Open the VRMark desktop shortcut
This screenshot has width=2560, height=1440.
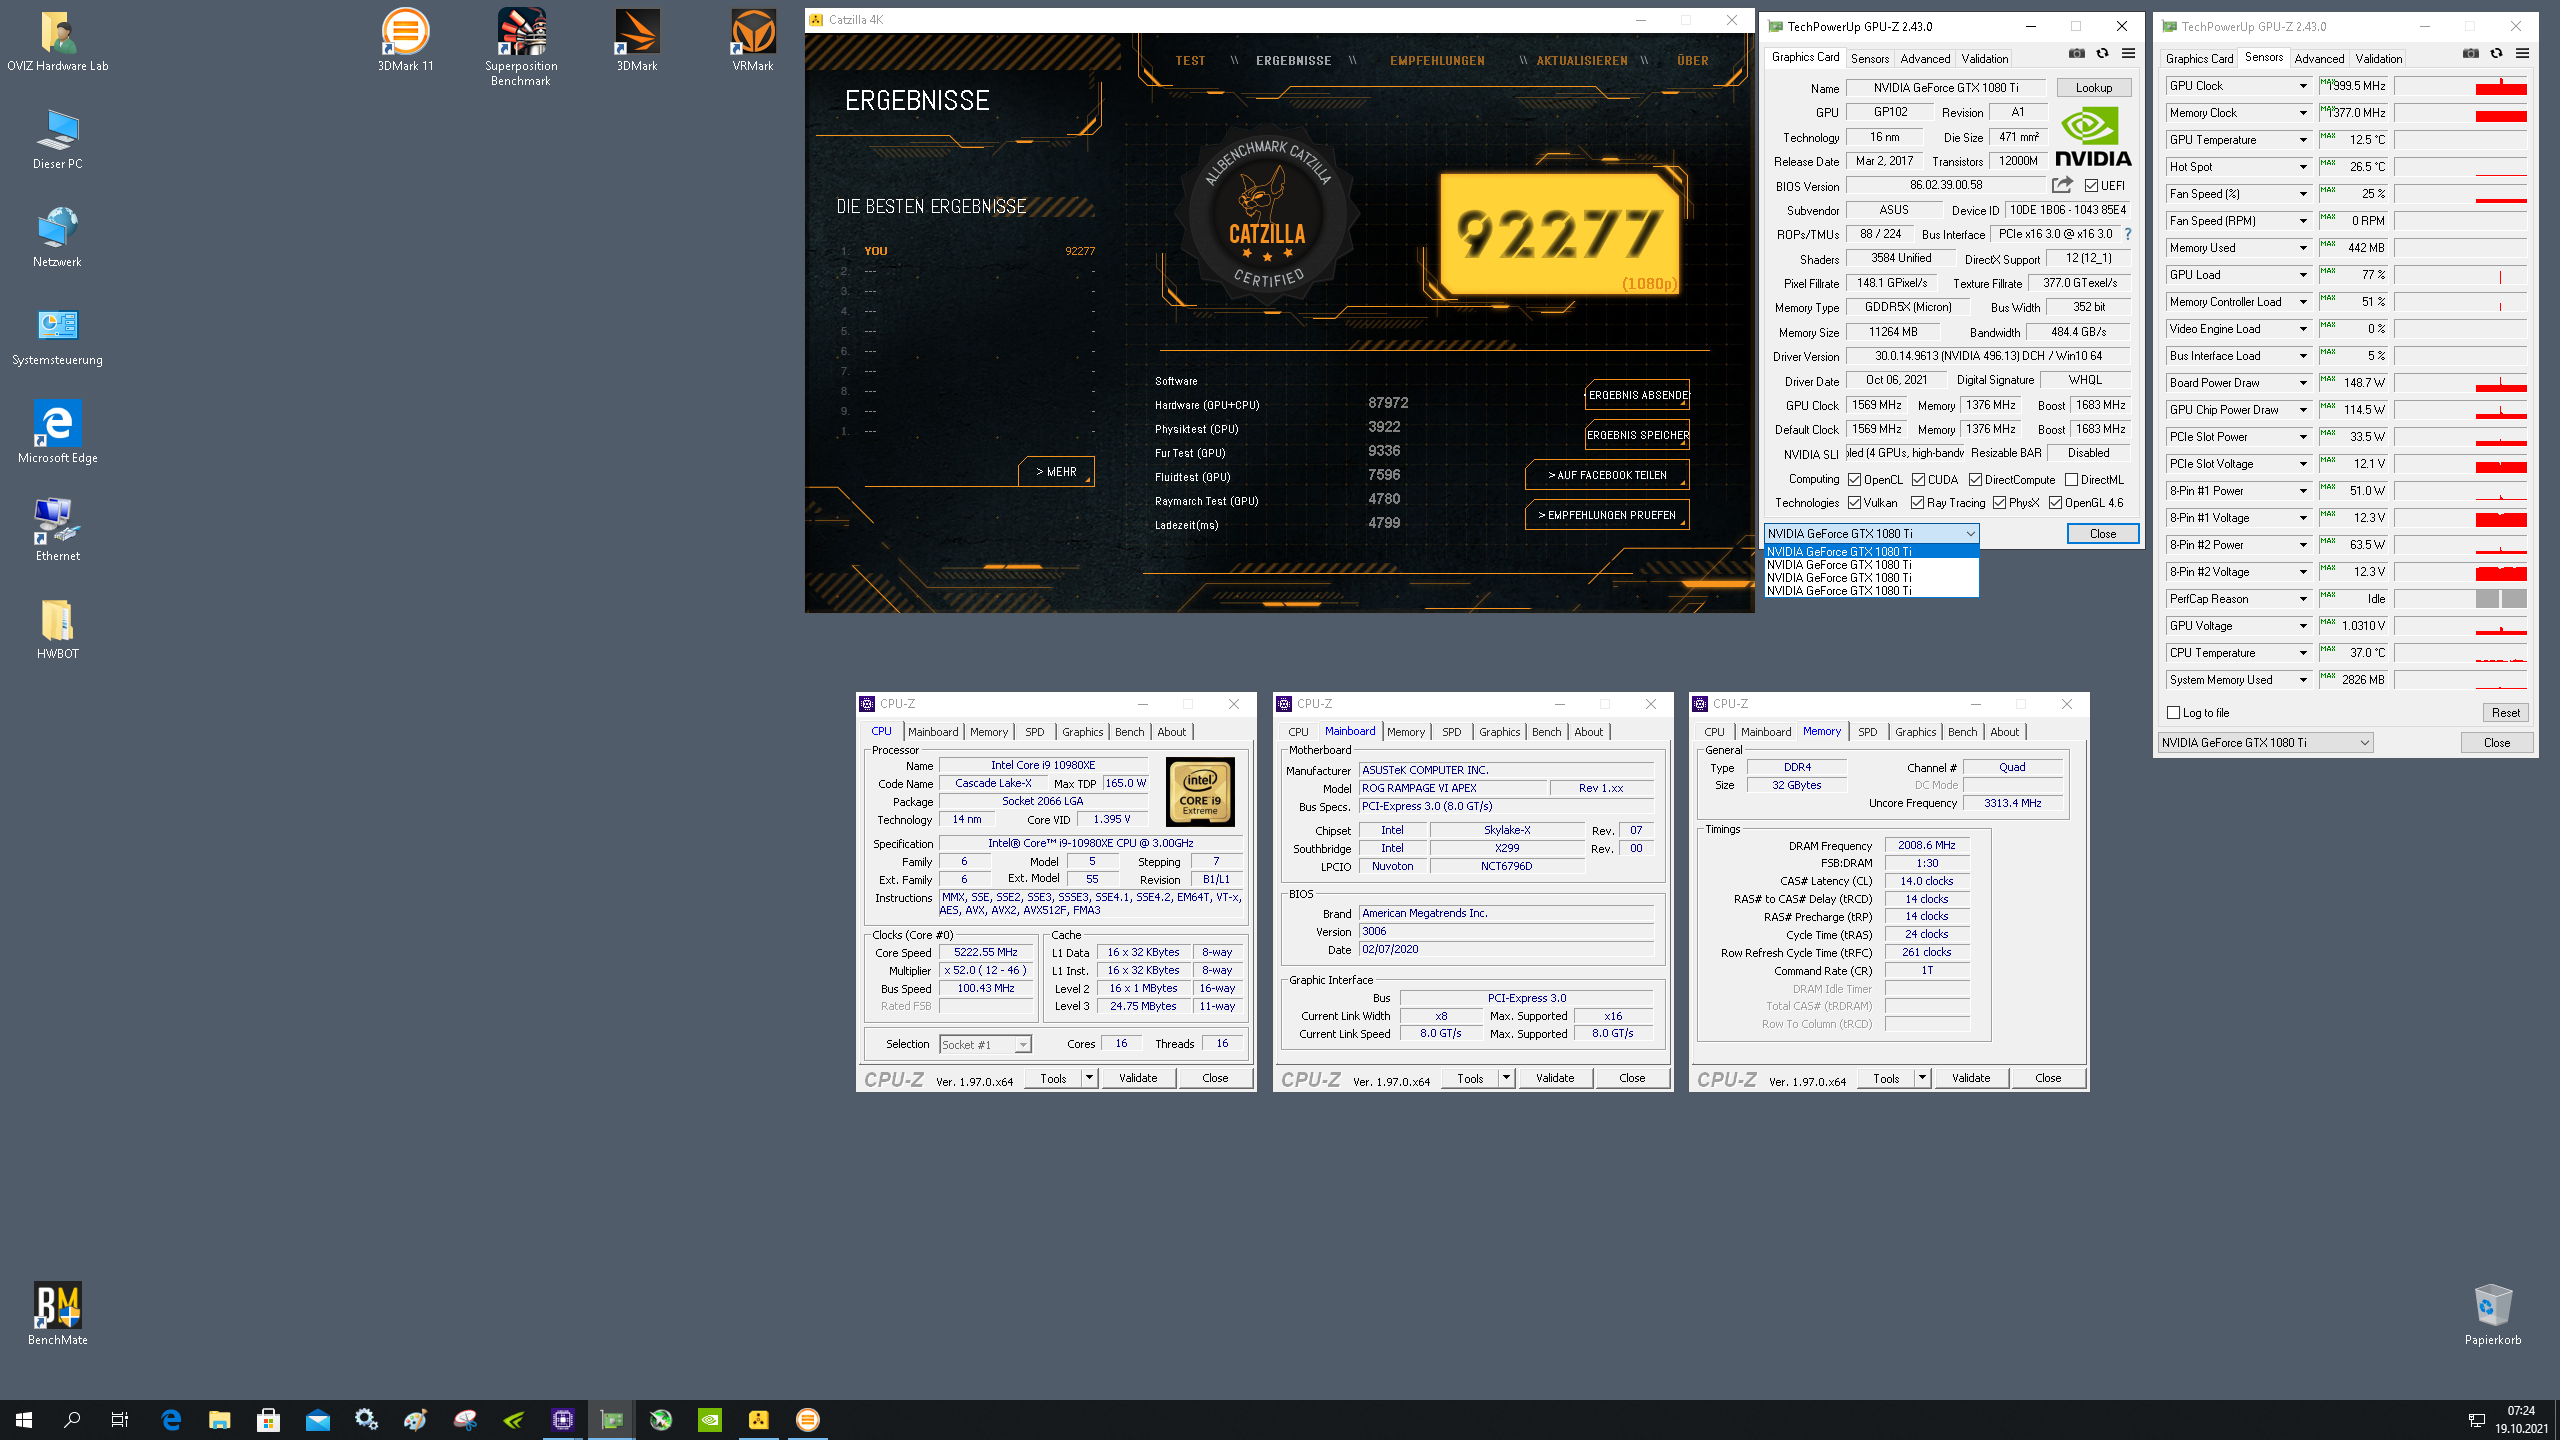point(753,40)
